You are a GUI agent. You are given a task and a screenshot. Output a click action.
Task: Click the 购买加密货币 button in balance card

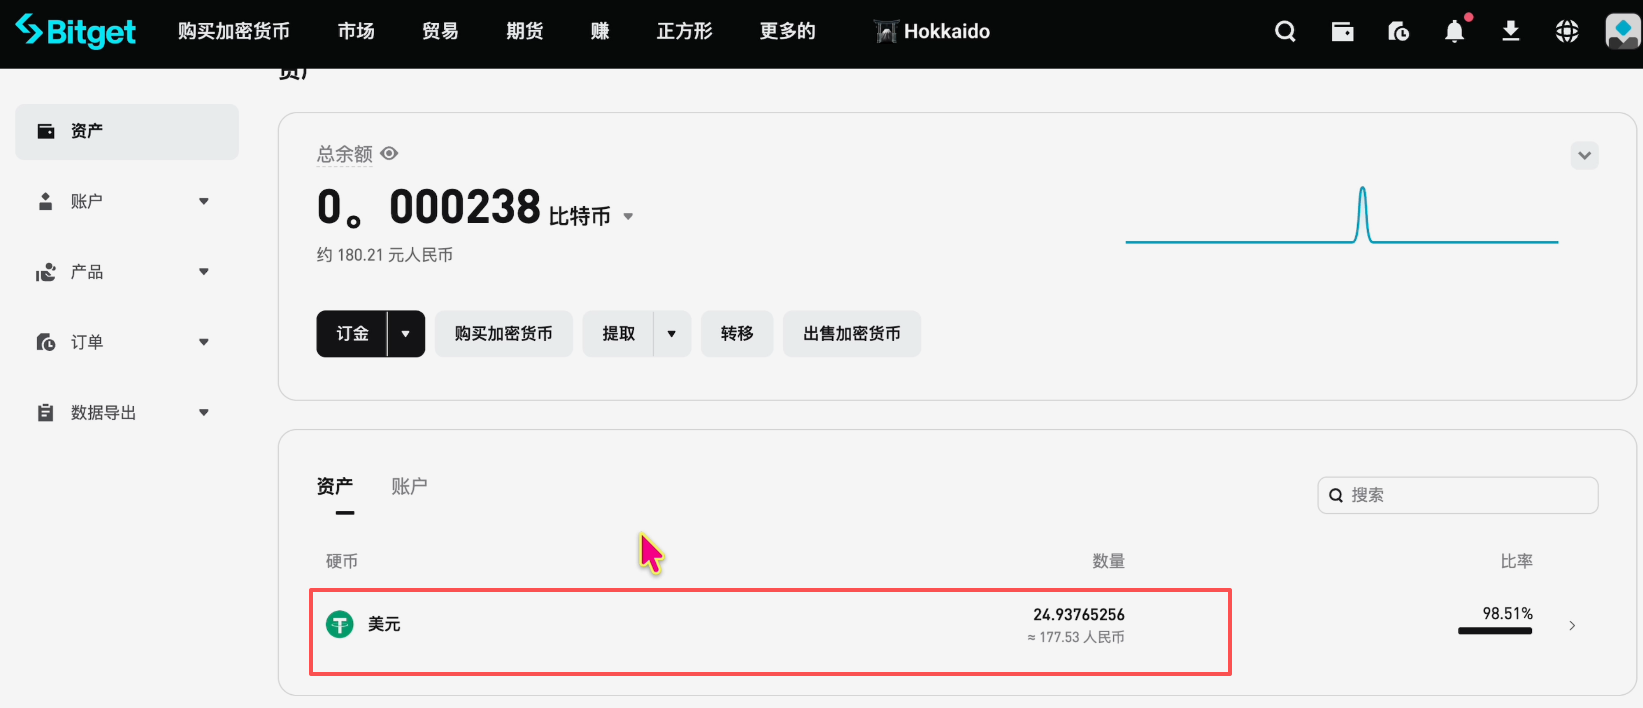(x=503, y=334)
